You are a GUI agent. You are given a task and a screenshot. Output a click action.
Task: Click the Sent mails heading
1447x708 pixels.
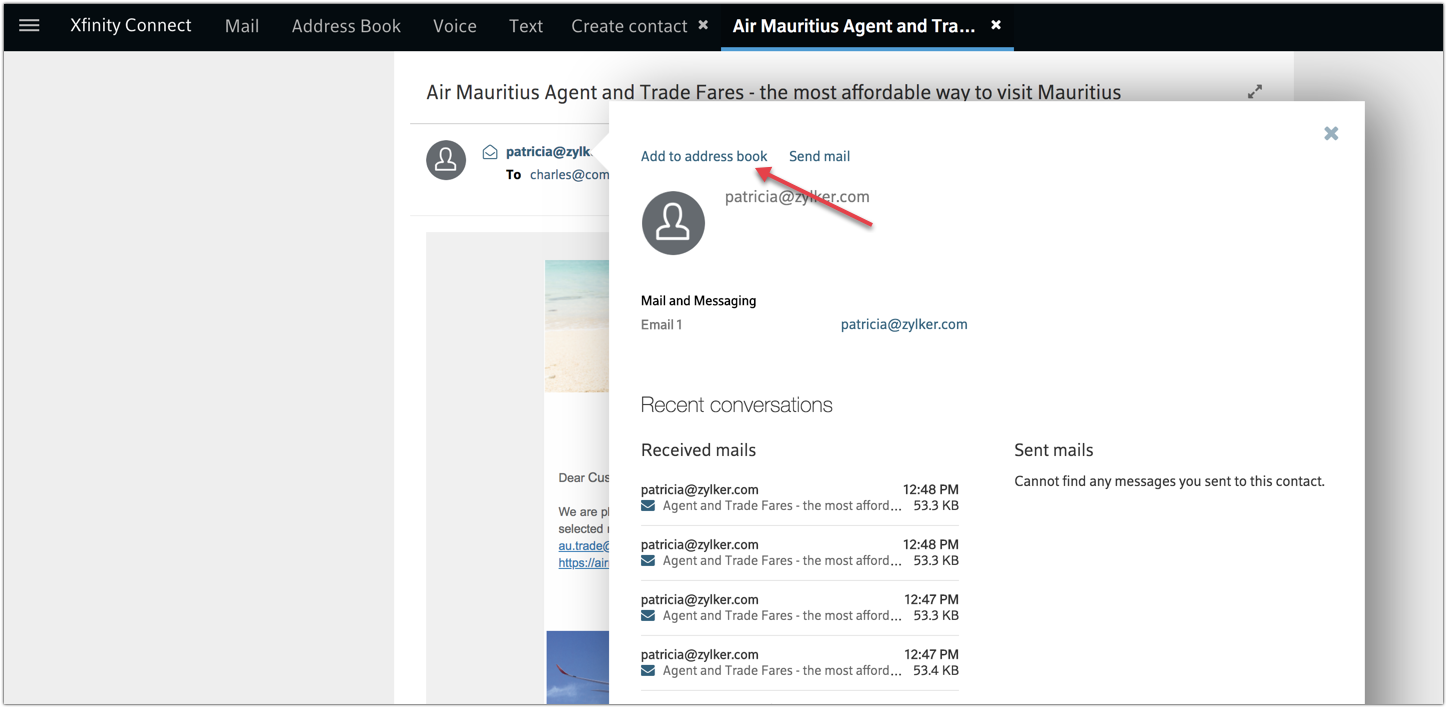[1054, 450]
